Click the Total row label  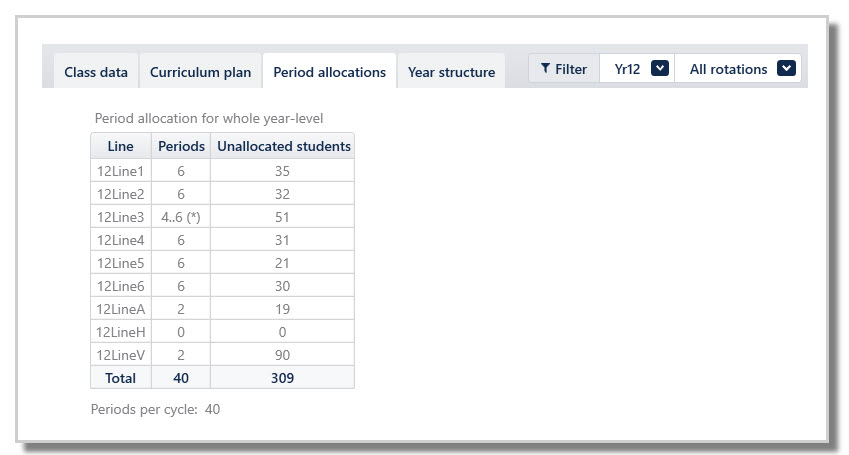[120, 378]
